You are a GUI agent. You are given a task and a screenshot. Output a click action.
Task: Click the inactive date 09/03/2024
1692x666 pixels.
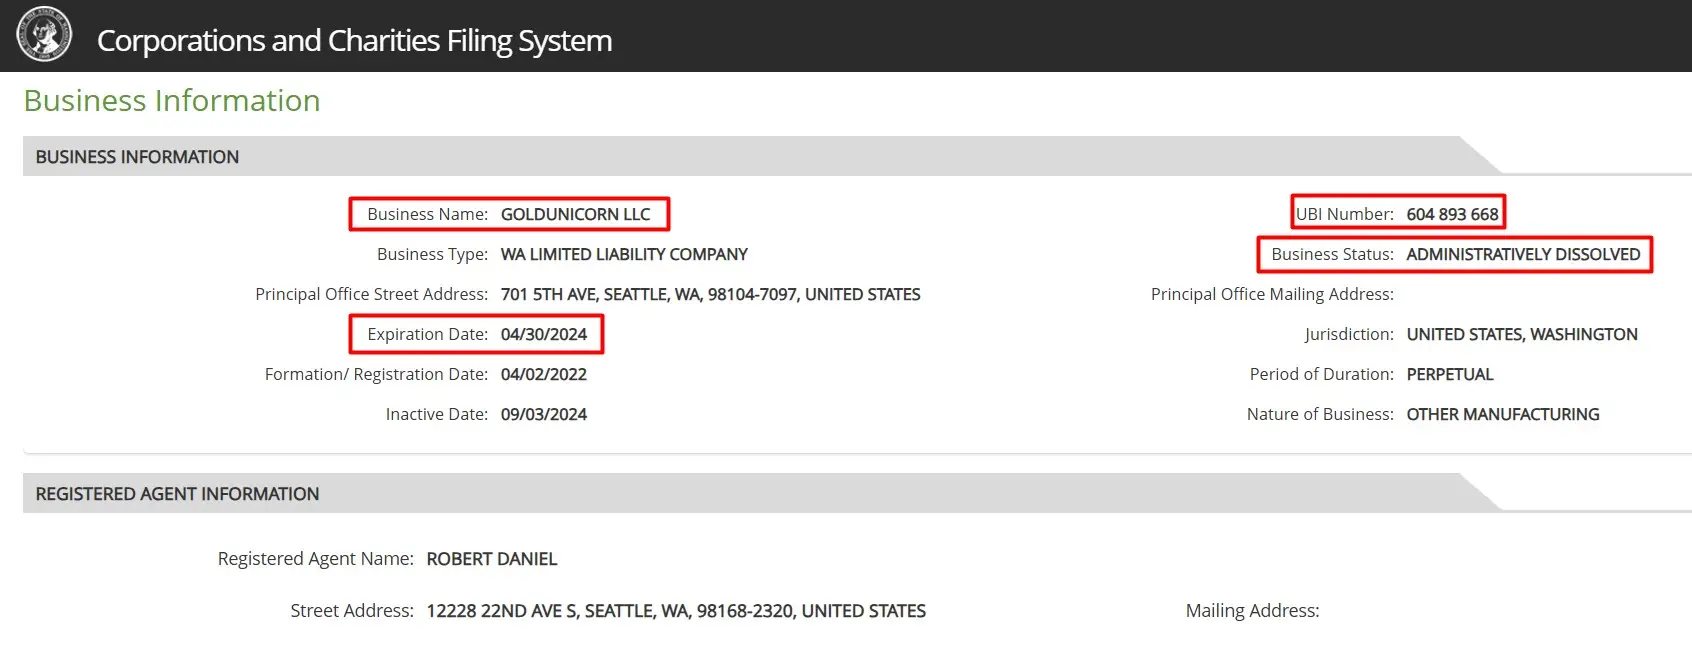[x=544, y=414]
